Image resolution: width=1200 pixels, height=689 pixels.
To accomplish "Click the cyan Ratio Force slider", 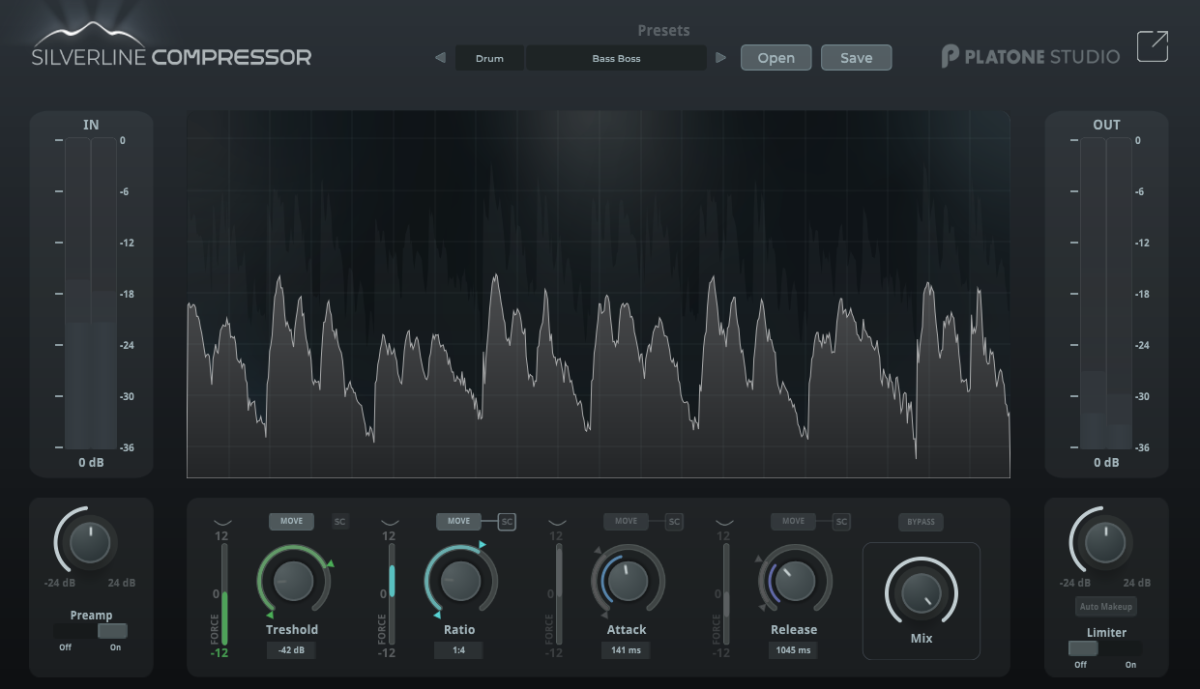I will pos(392,594).
